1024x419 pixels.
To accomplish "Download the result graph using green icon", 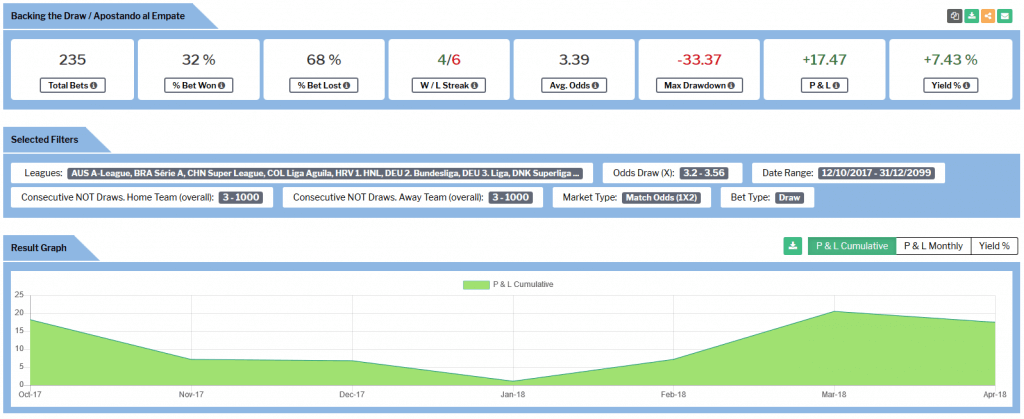I will [x=793, y=246].
